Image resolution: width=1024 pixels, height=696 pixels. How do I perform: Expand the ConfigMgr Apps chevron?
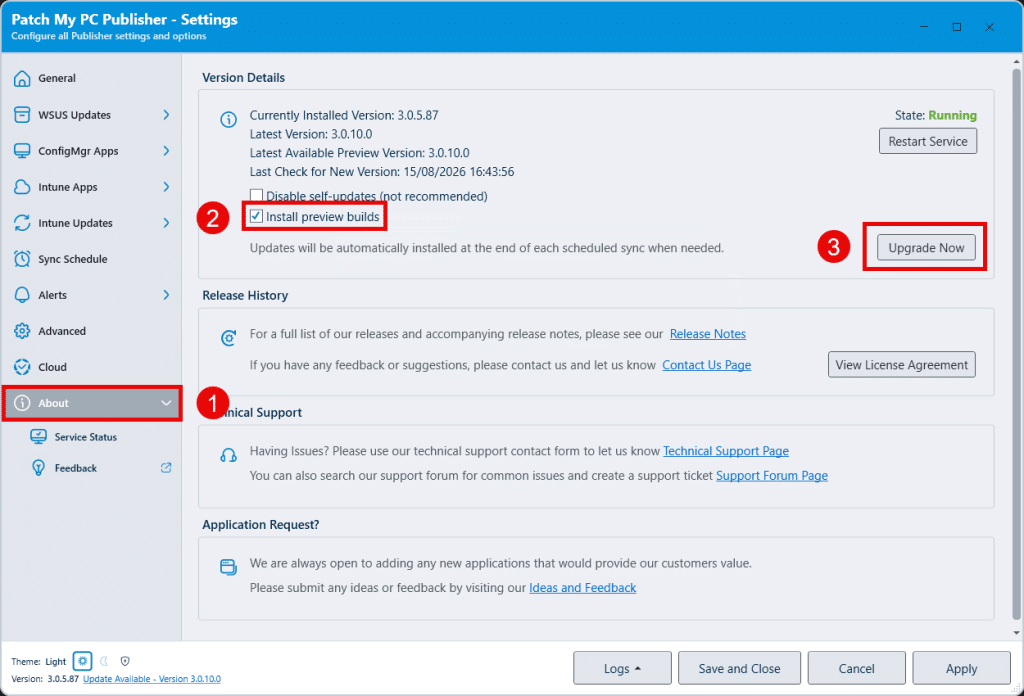(166, 151)
